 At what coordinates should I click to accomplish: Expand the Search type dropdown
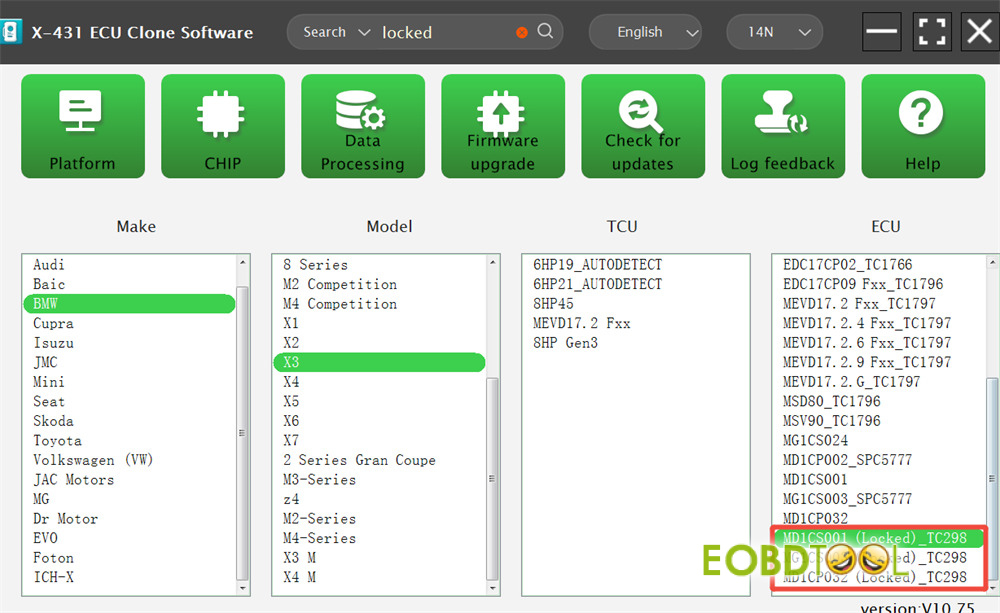335,32
